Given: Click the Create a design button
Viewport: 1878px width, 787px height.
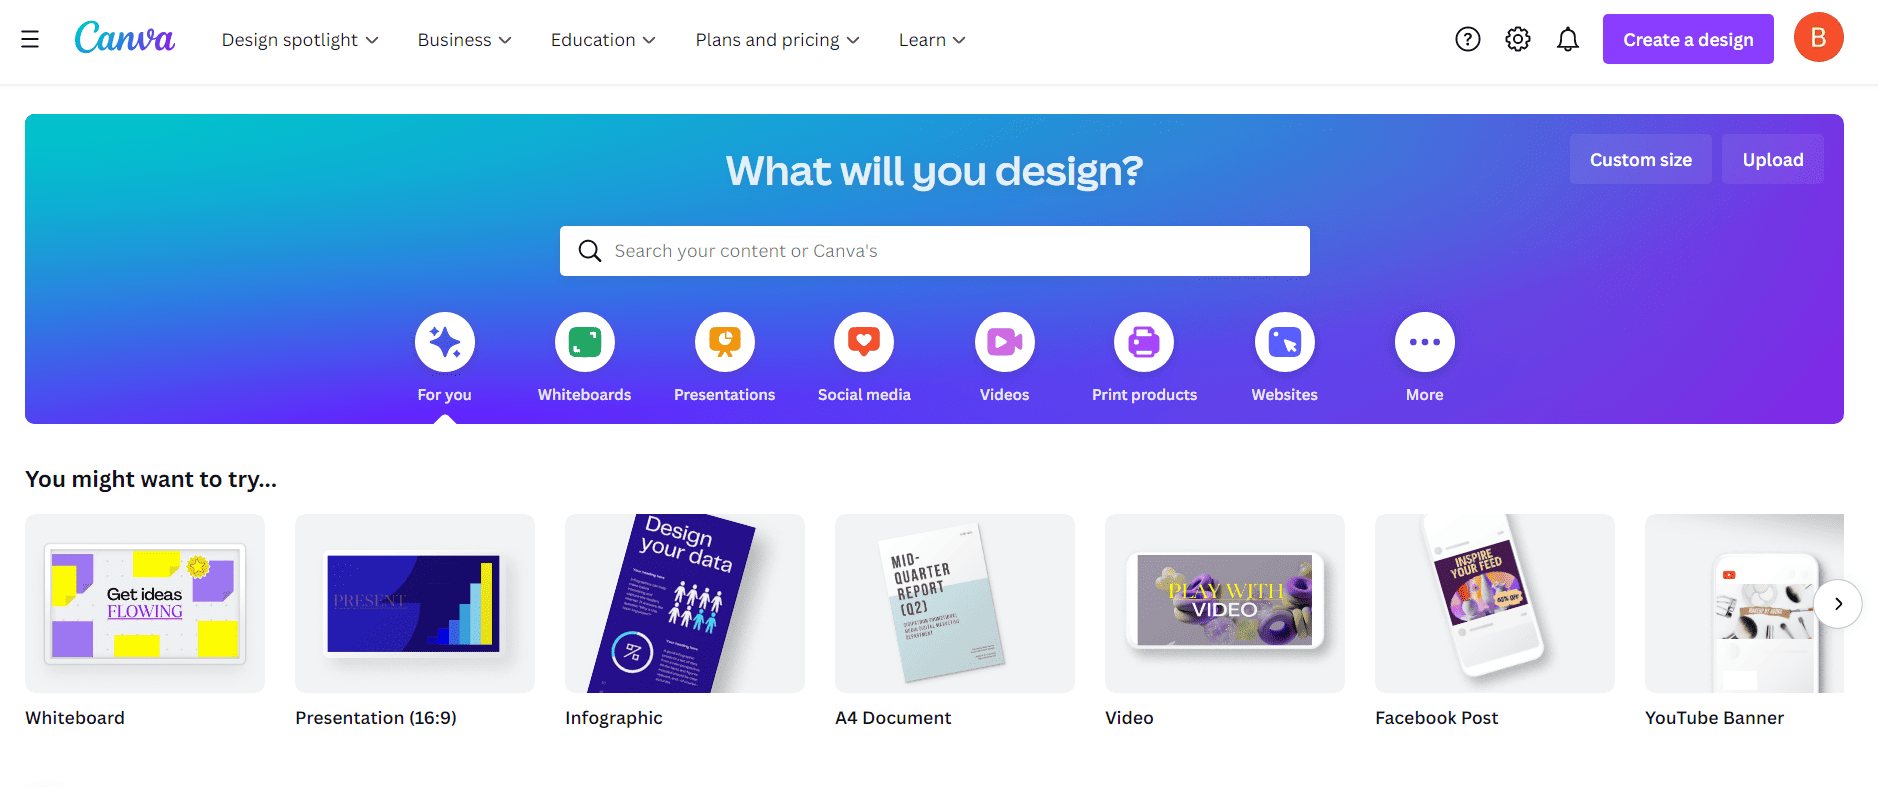Looking at the screenshot, I should pyautogui.click(x=1688, y=39).
